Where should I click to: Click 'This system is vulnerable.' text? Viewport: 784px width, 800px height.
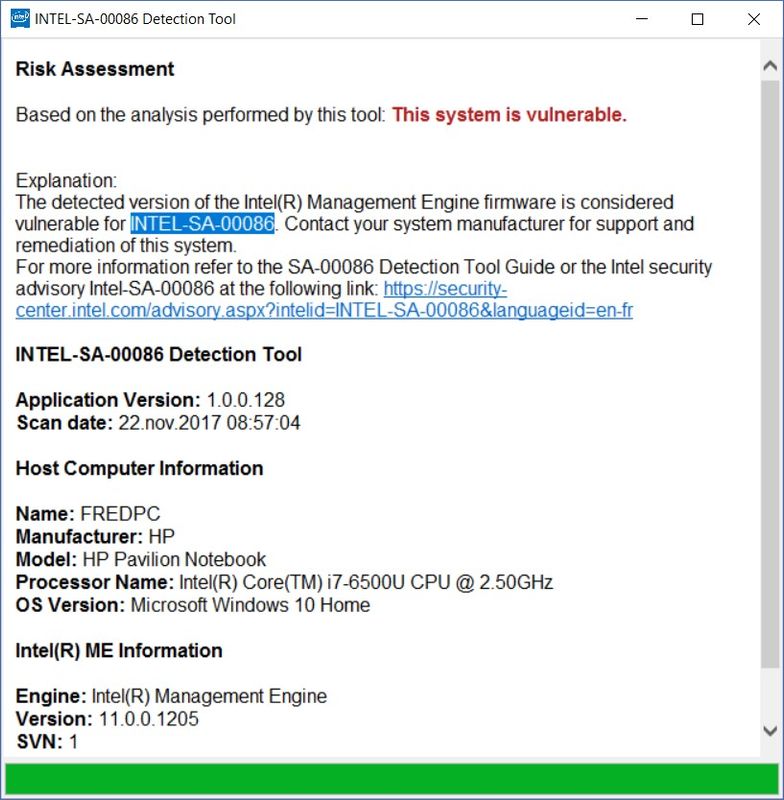pyautogui.click(x=509, y=115)
